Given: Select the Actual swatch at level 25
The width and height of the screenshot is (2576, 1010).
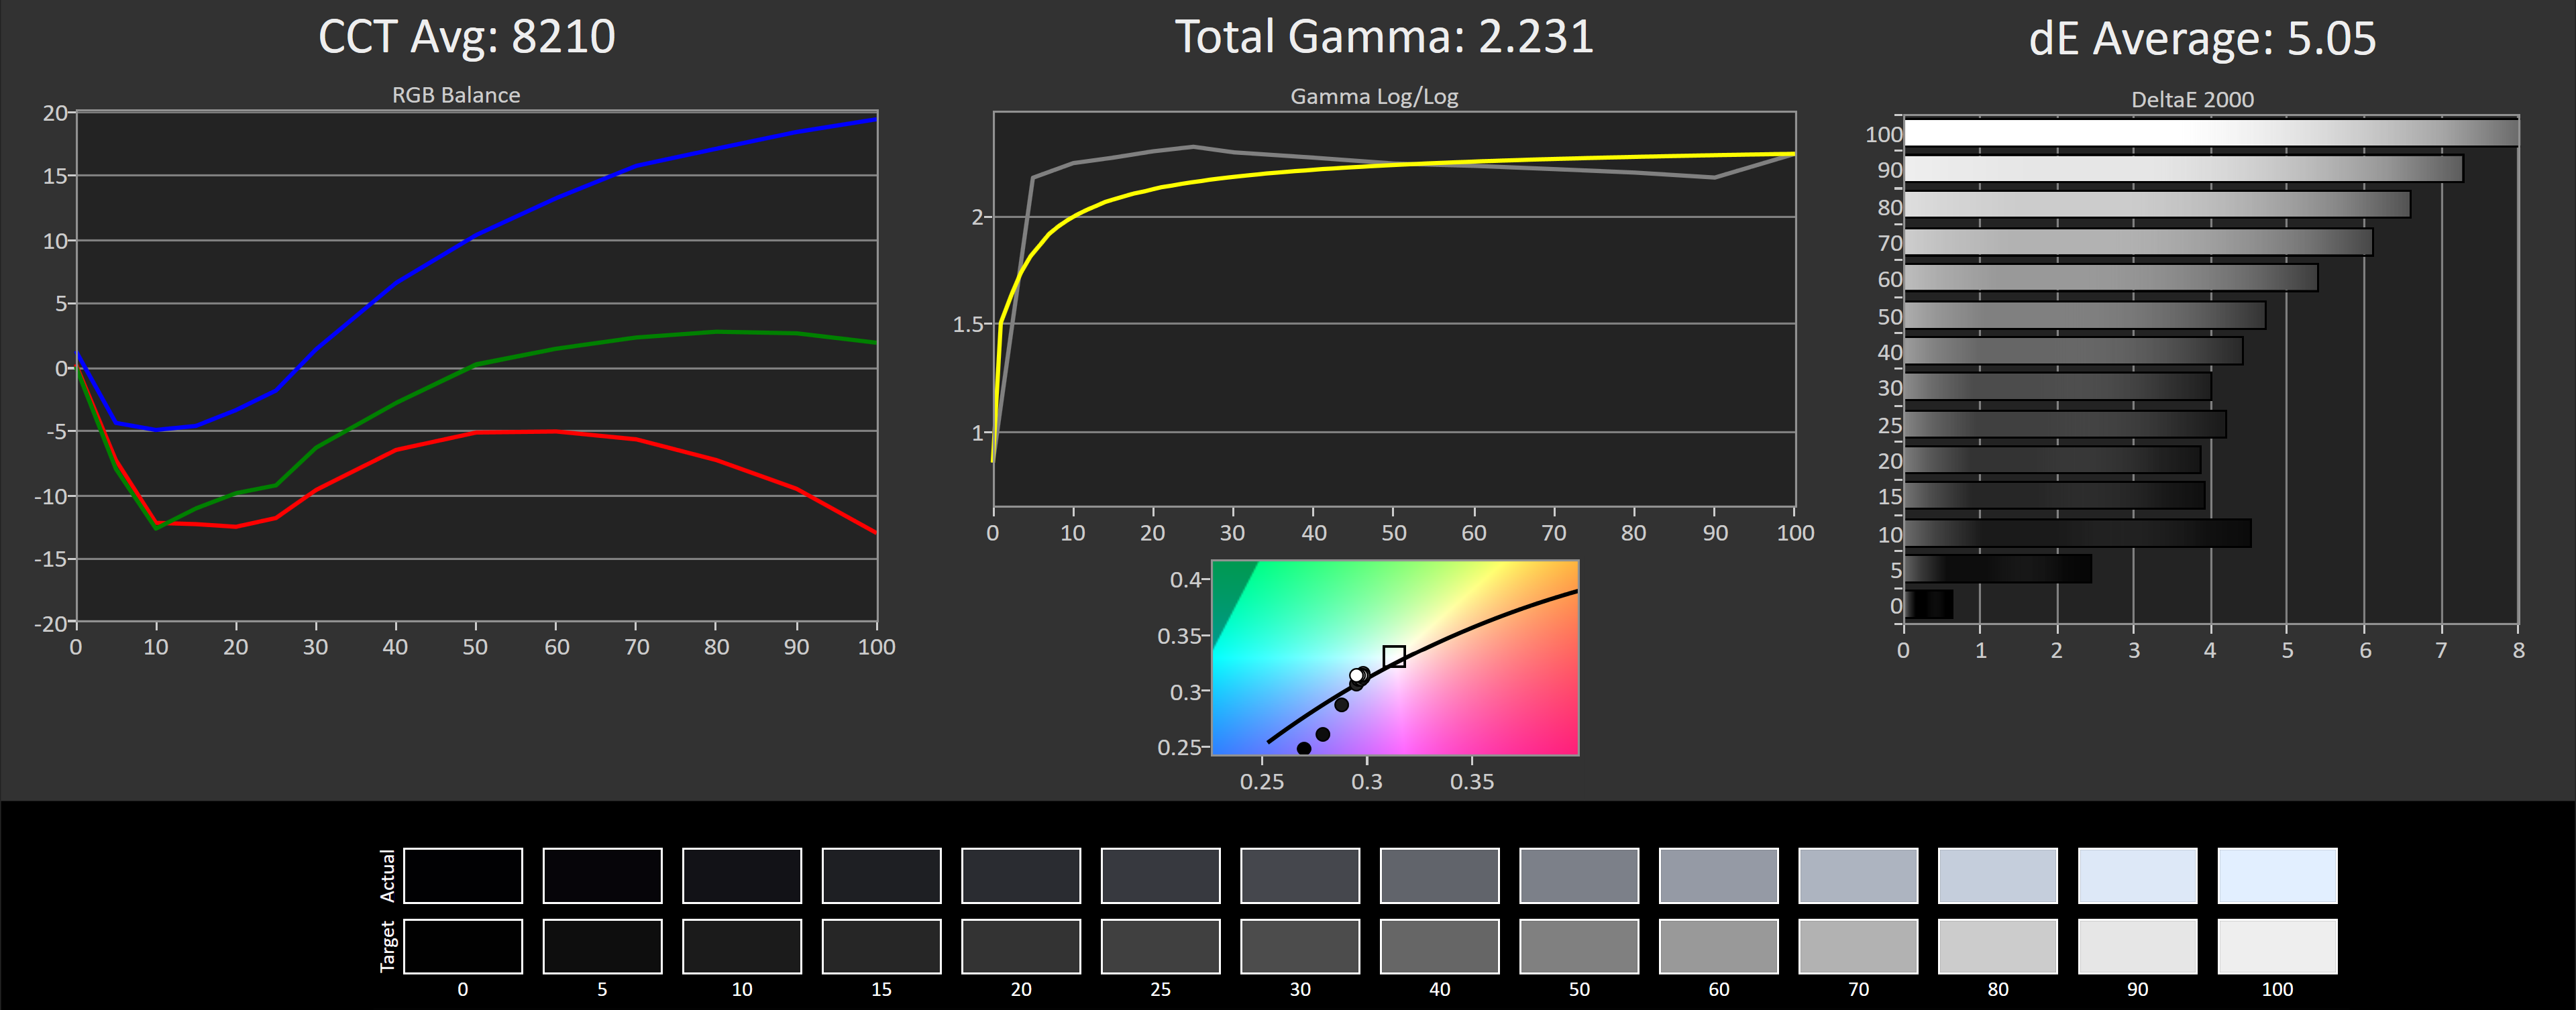Looking at the screenshot, I should [x=1160, y=875].
